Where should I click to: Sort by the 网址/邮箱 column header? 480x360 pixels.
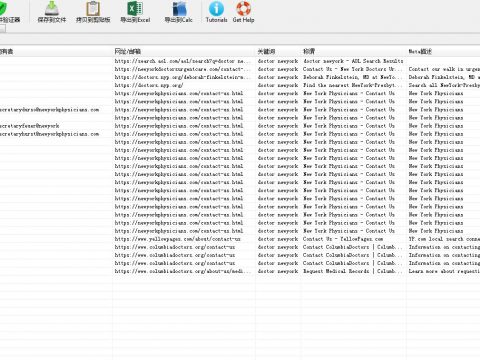(x=128, y=52)
